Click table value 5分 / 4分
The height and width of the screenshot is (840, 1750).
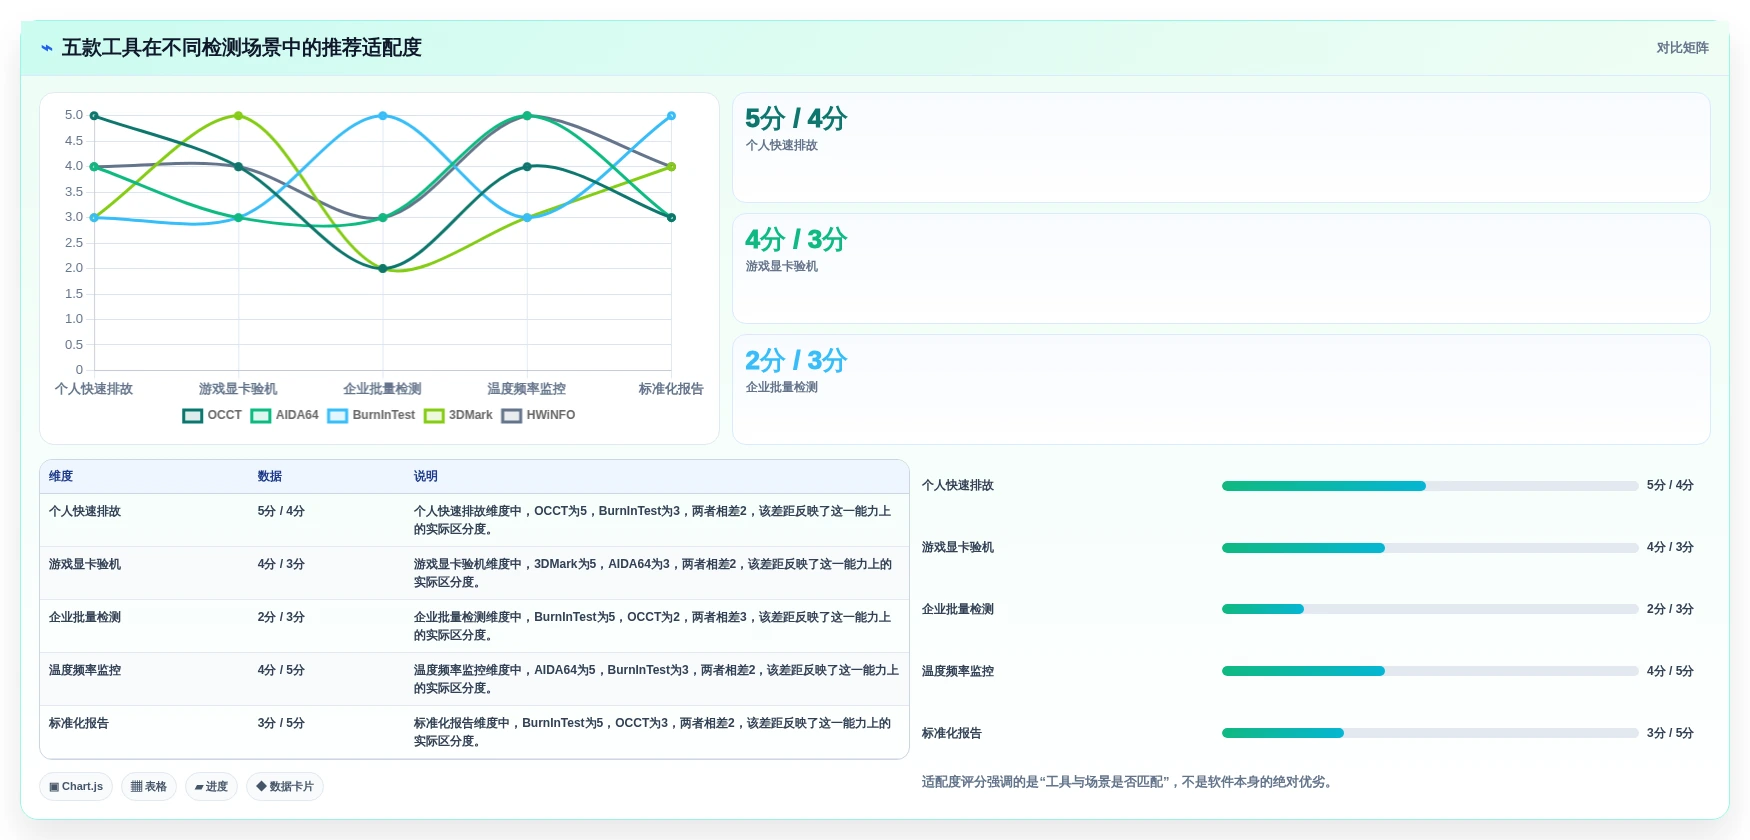281,511
